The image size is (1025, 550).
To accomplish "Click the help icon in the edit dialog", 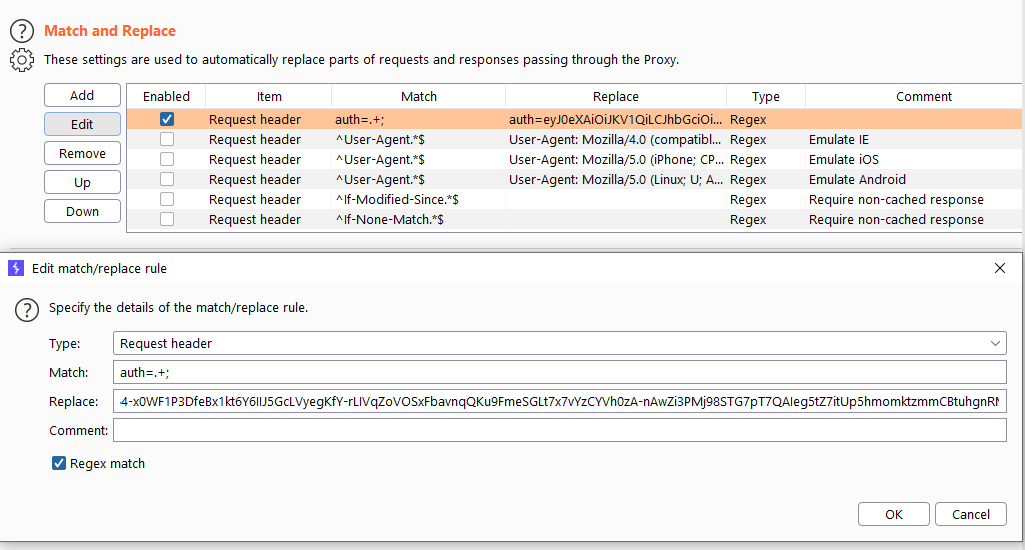I will coord(27,309).
